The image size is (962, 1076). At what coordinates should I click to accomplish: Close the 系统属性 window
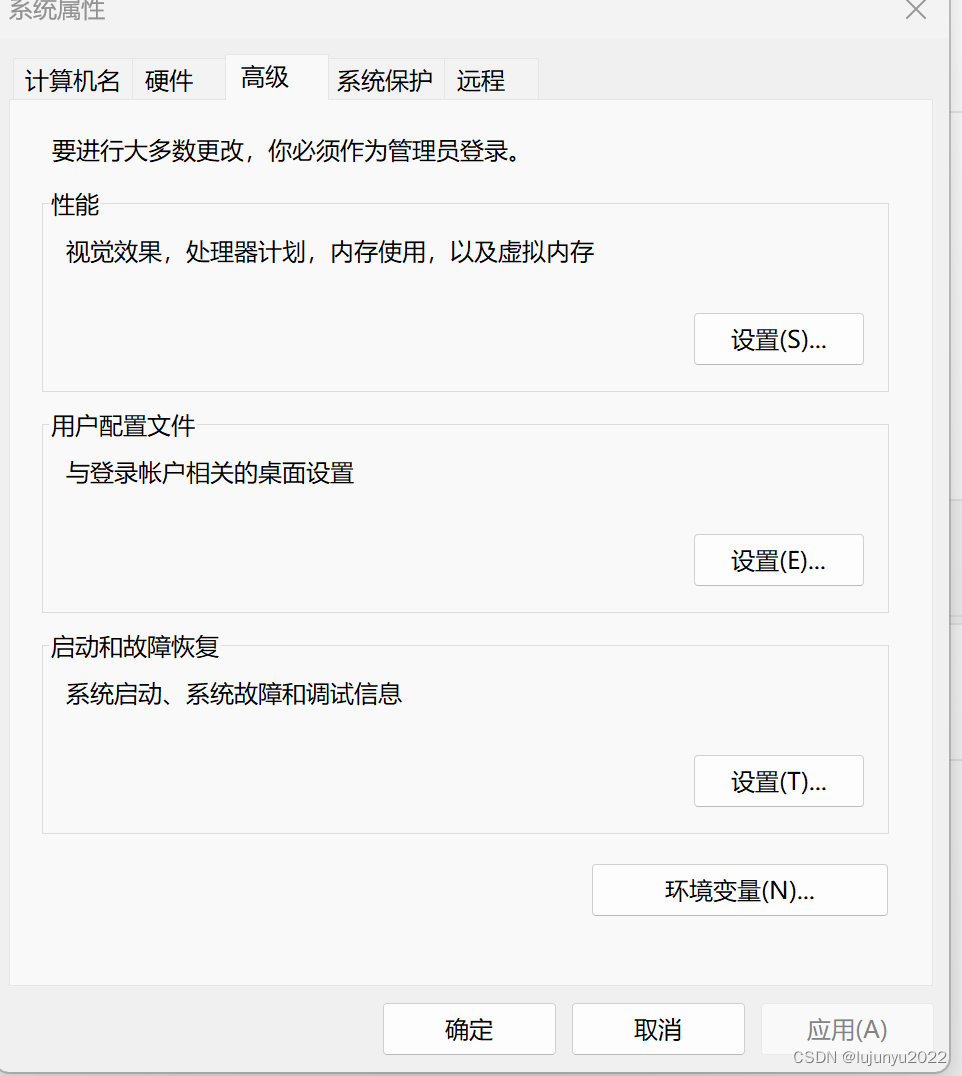click(916, 10)
